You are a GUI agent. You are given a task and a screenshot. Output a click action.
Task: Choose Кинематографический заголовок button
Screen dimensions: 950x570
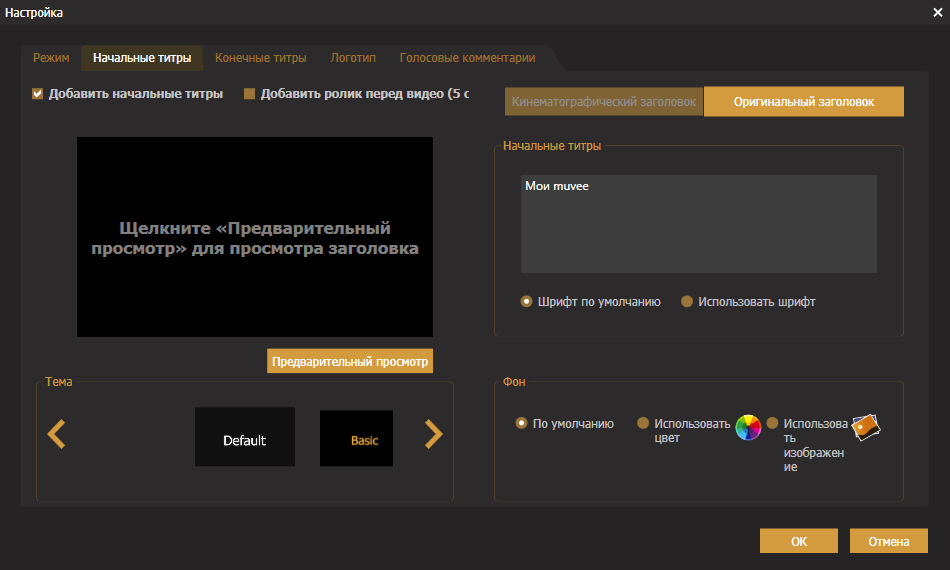click(603, 102)
